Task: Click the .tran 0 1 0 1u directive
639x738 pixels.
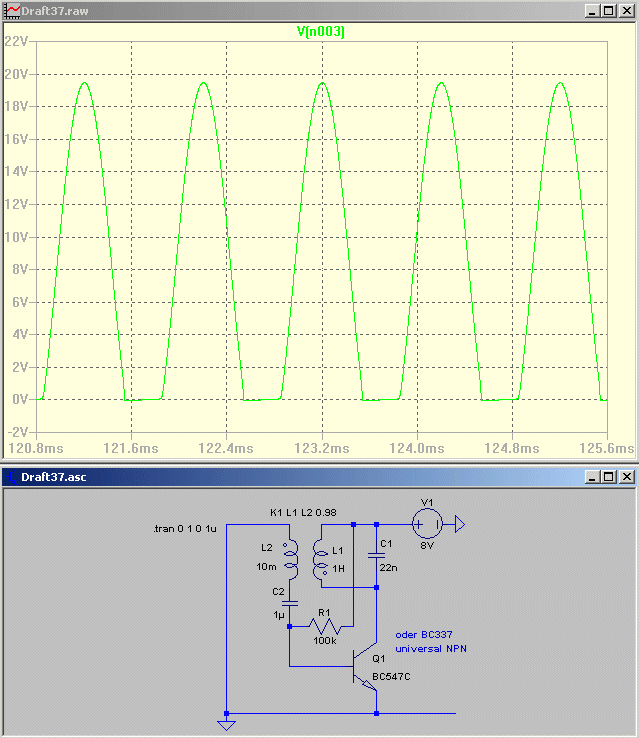Action: tap(185, 529)
